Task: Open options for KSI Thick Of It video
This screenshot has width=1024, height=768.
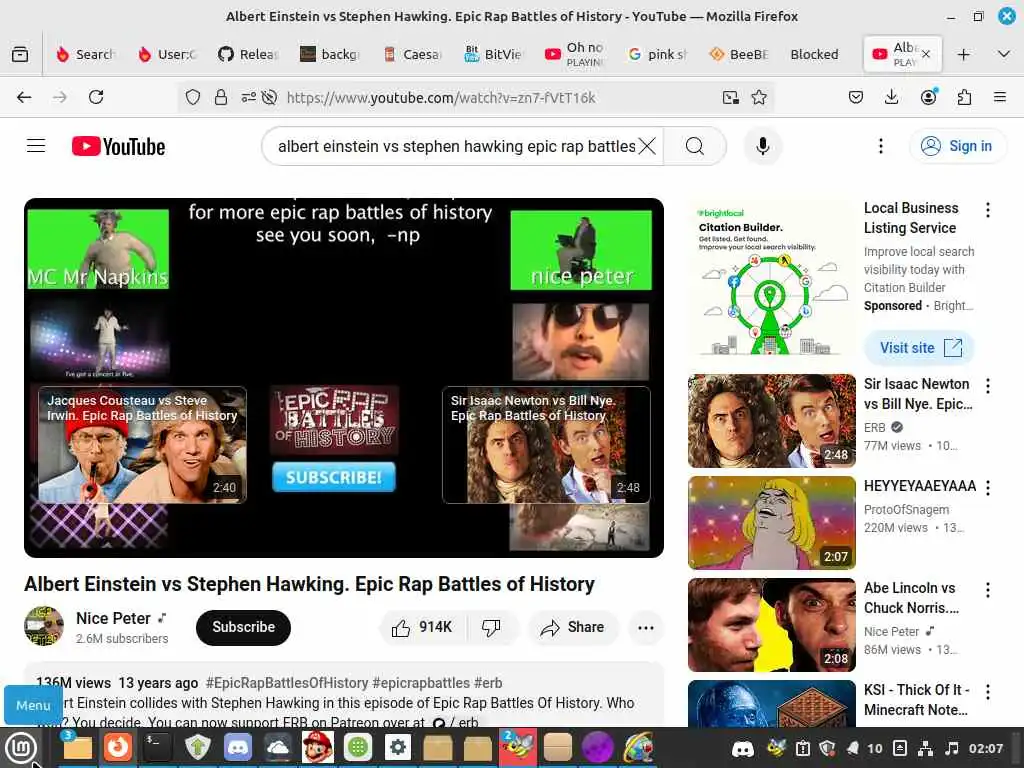Action: 987,692
